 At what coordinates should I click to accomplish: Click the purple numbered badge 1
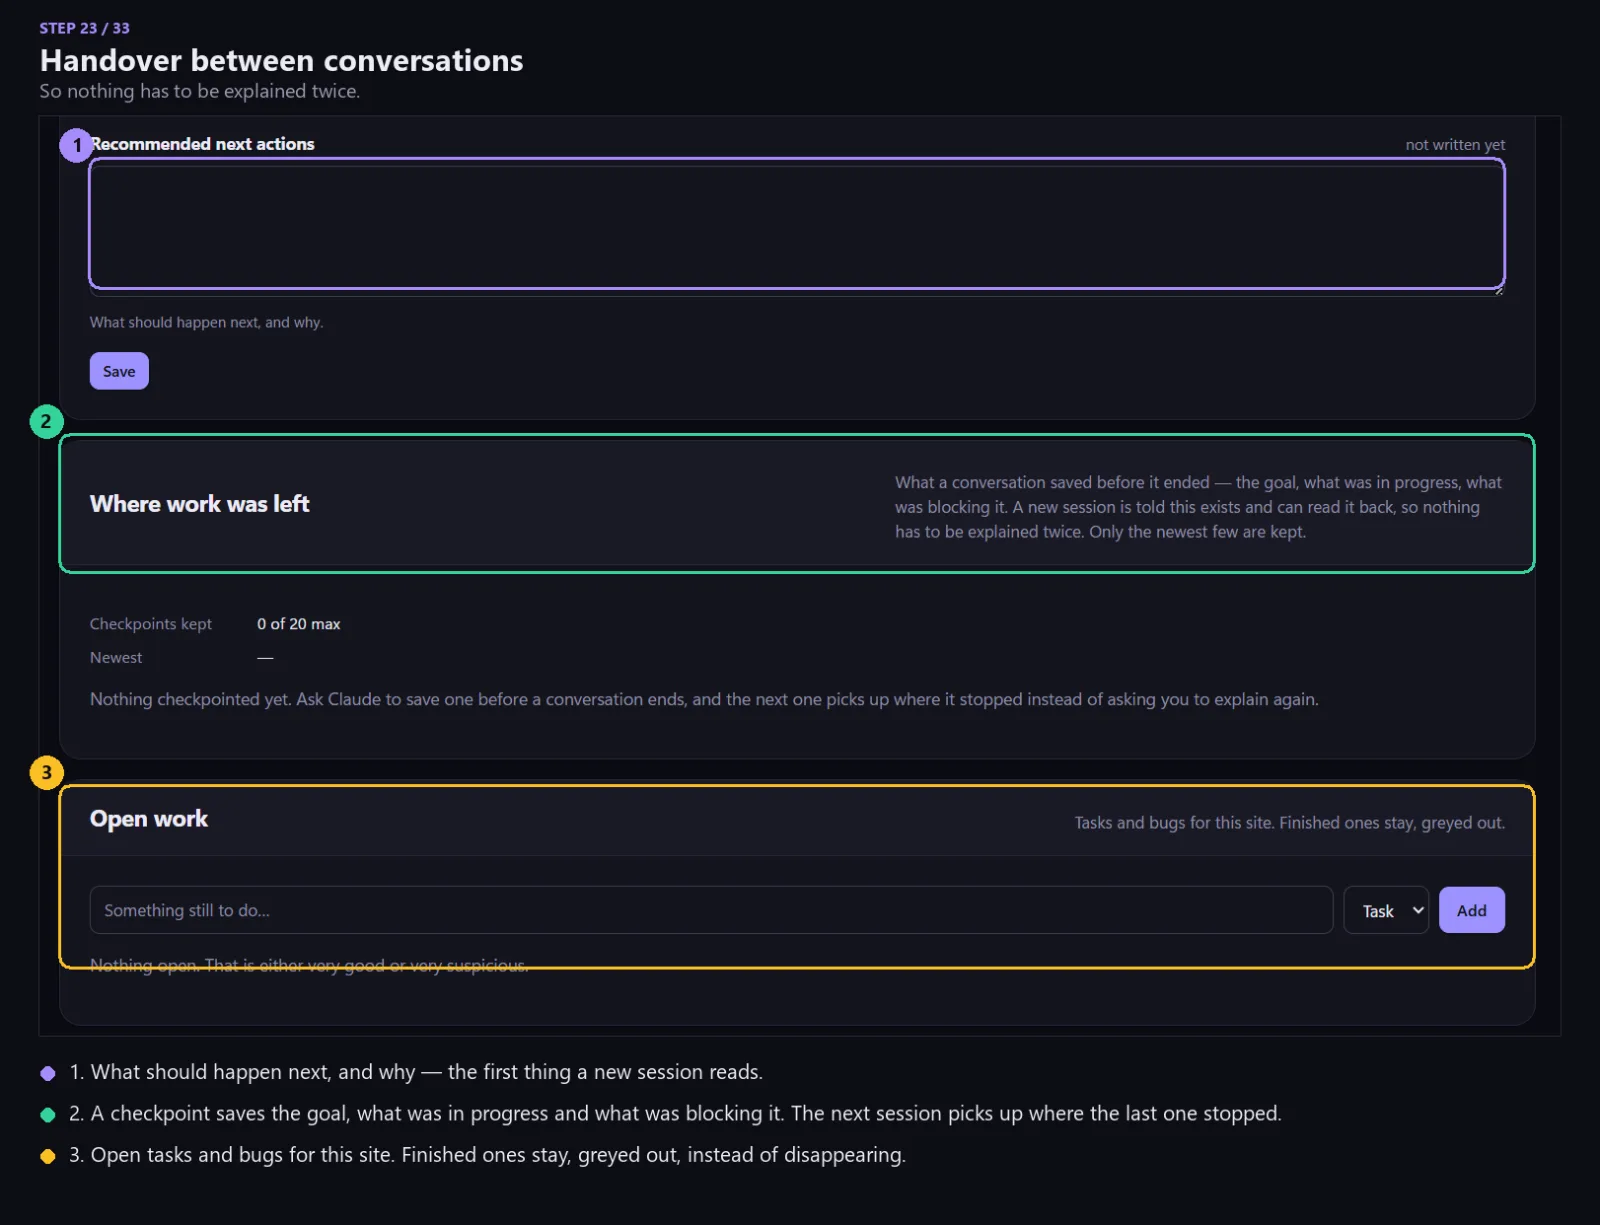pyautogui.click(x=76, y=145)
